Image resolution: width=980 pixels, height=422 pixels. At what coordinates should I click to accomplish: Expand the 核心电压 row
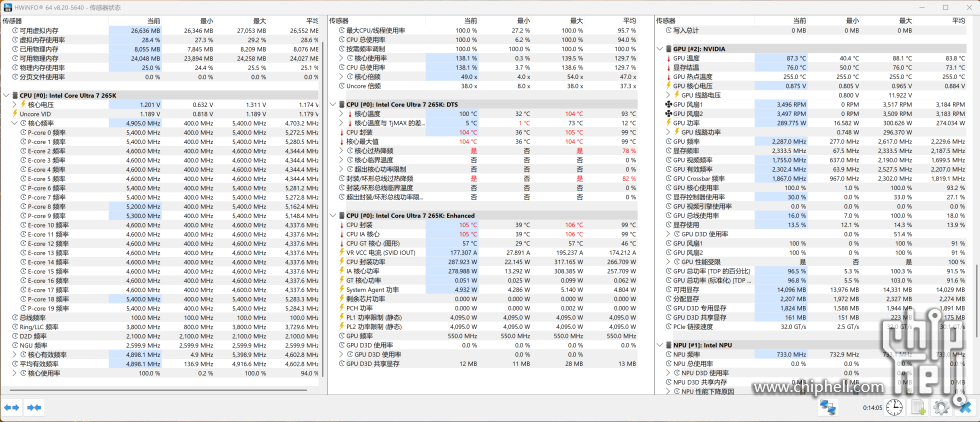14,104
